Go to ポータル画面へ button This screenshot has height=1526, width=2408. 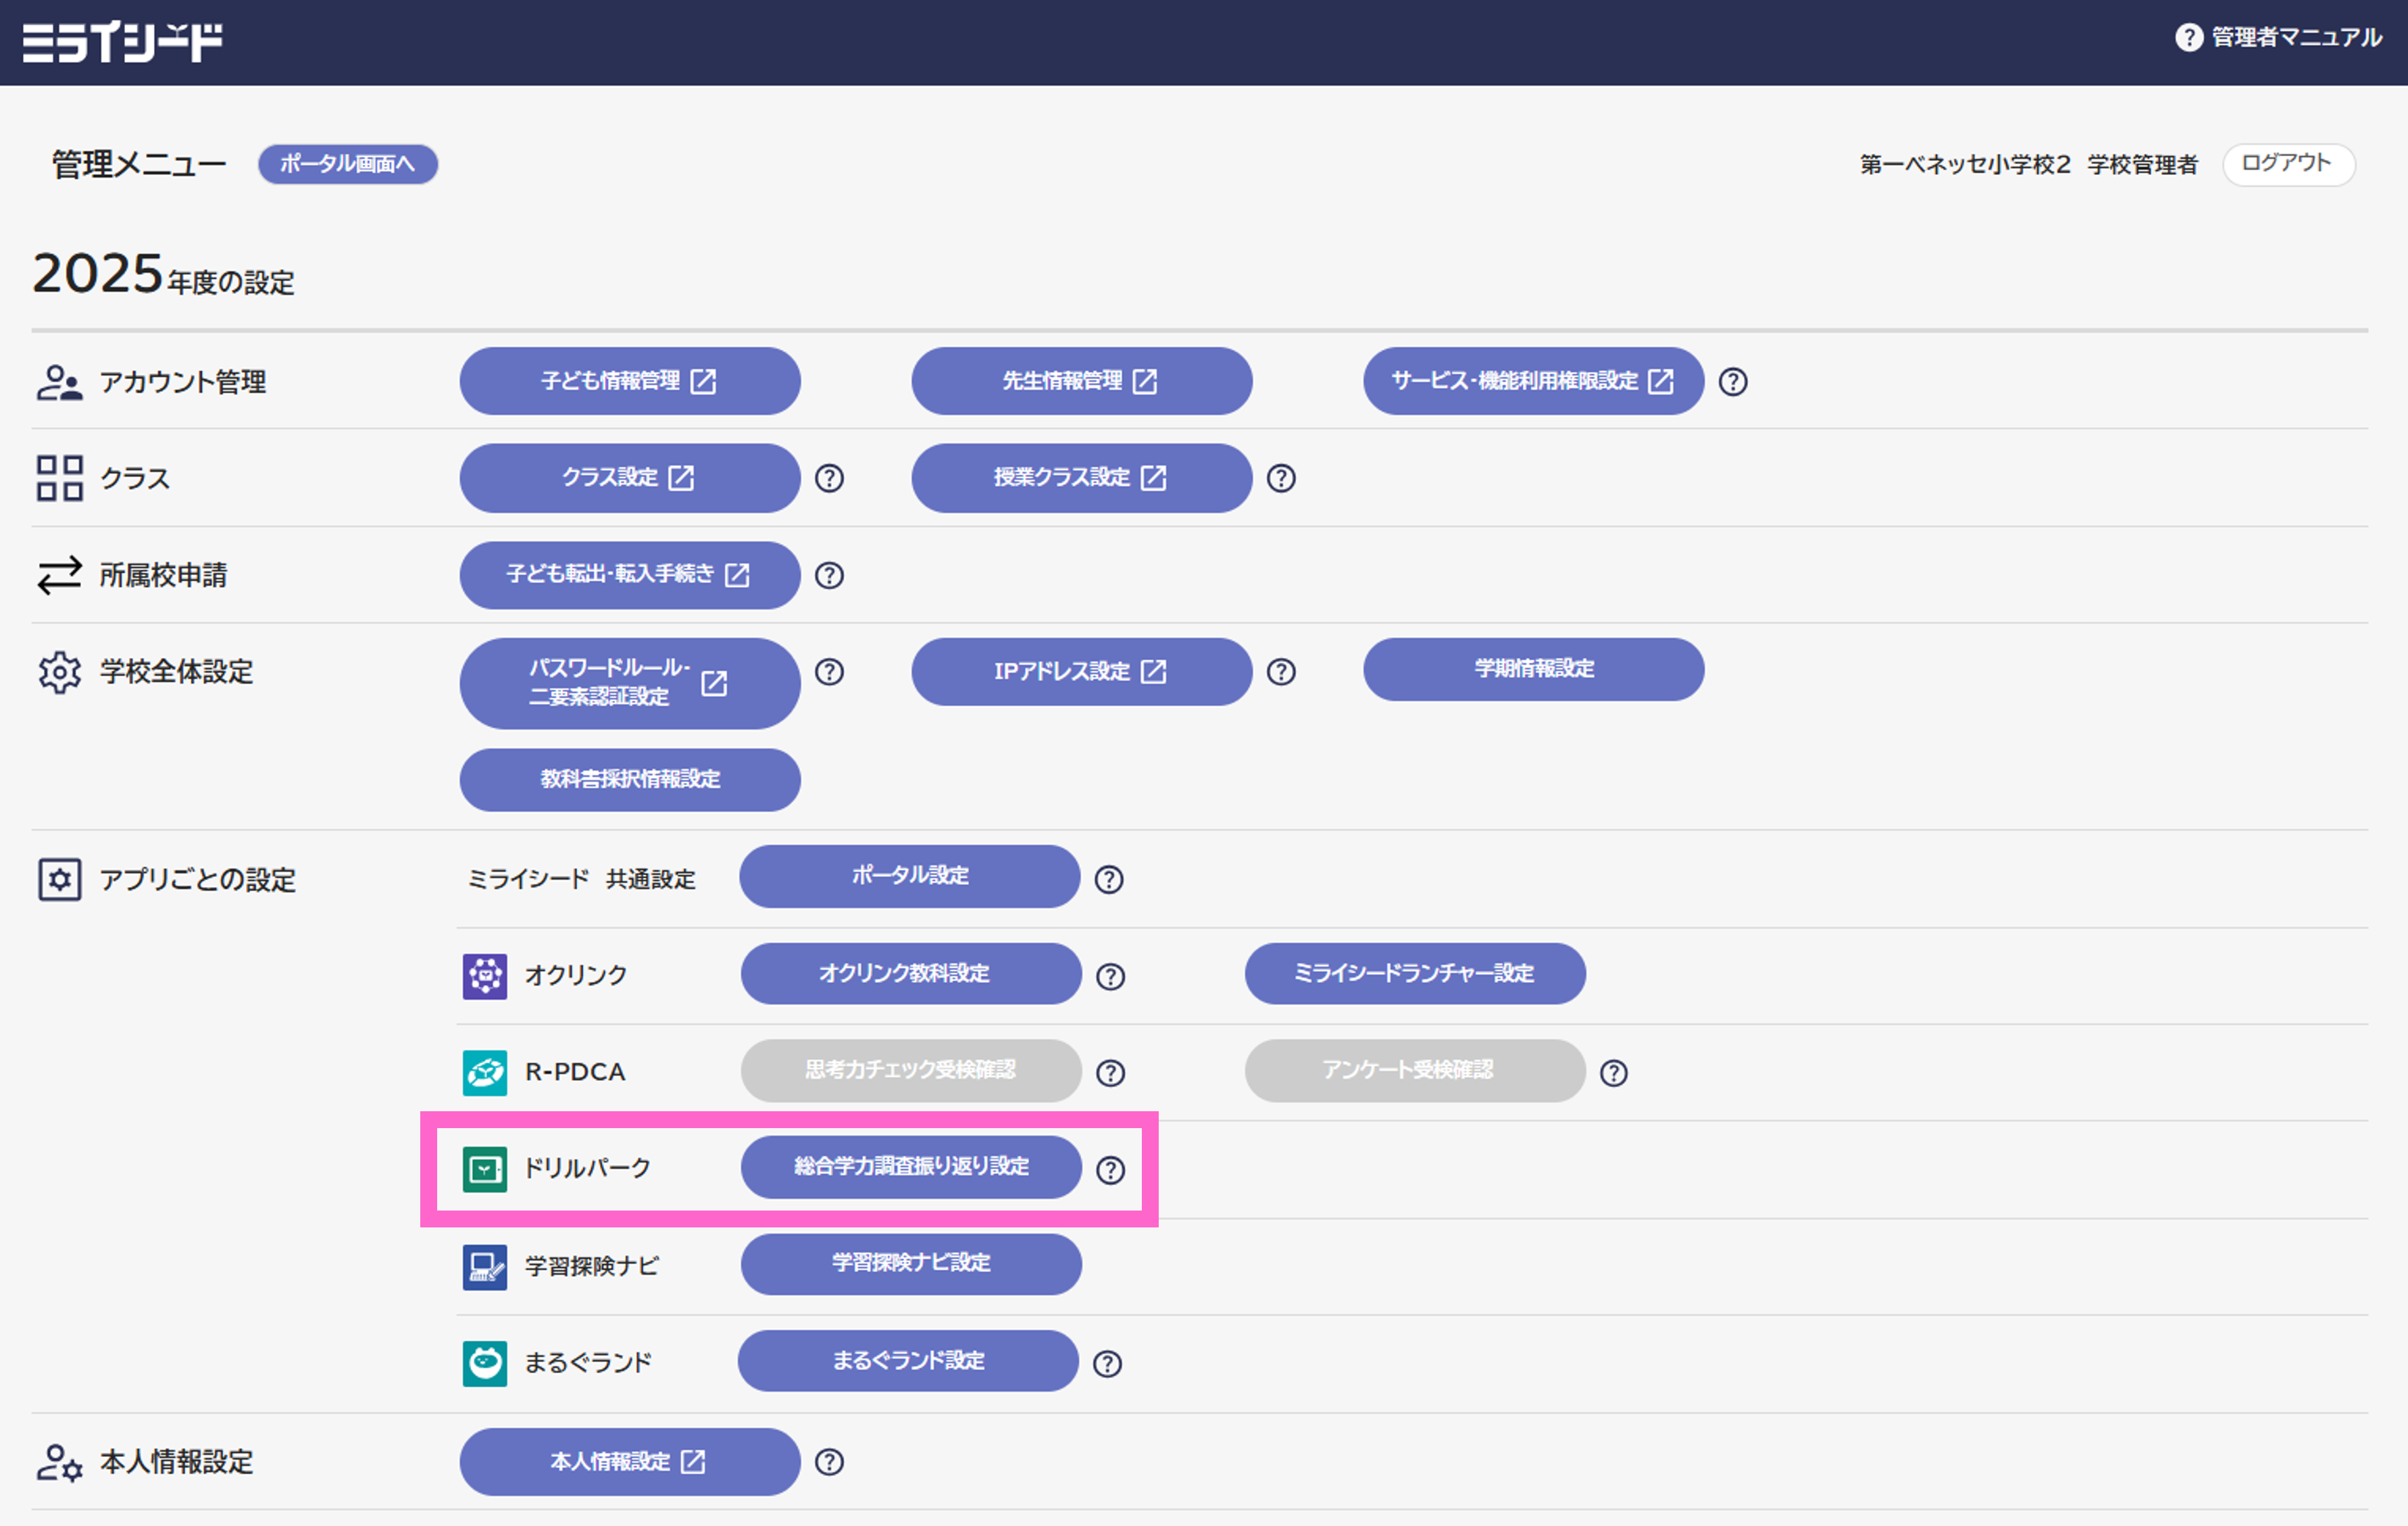point(347,164)
